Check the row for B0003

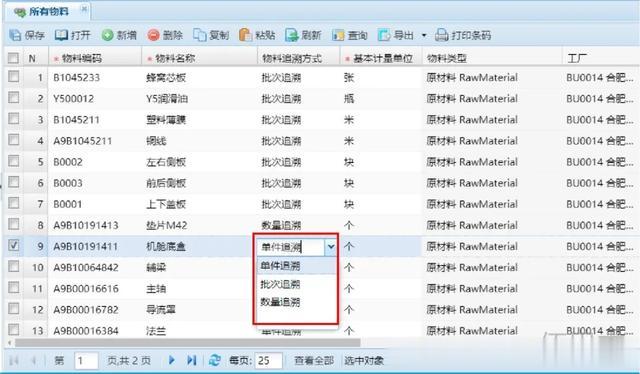tap(13, 182)
